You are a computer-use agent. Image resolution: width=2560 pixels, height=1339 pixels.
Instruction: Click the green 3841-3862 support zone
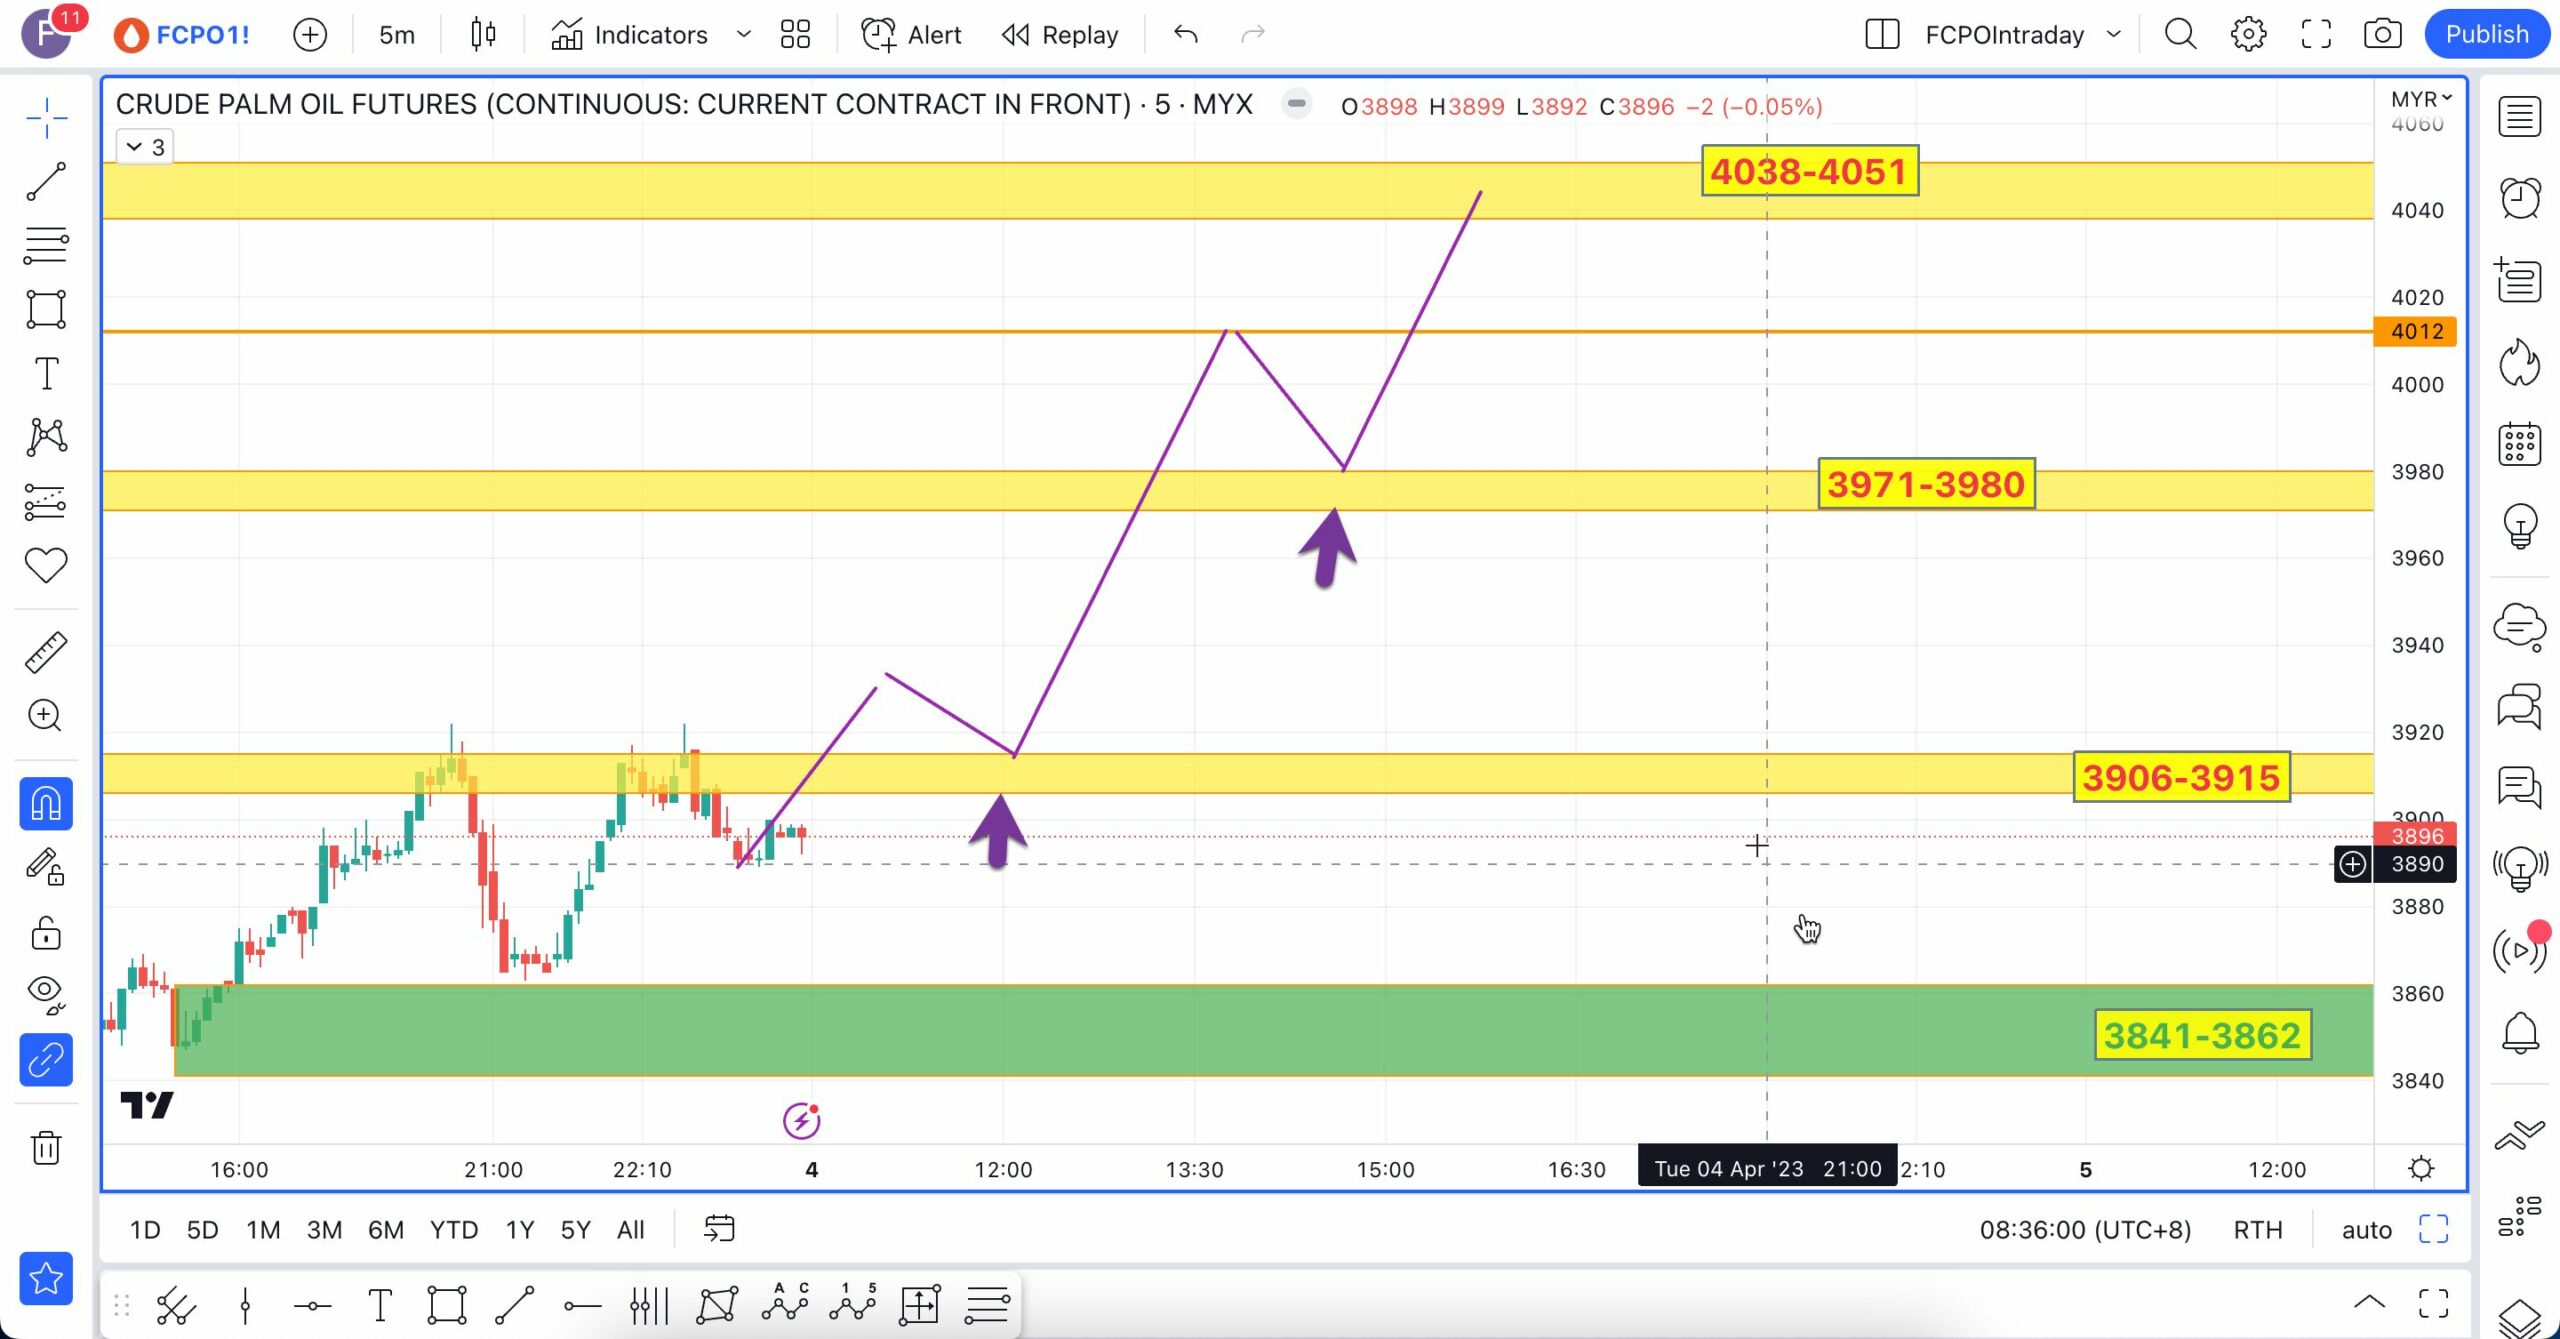1200,1030
